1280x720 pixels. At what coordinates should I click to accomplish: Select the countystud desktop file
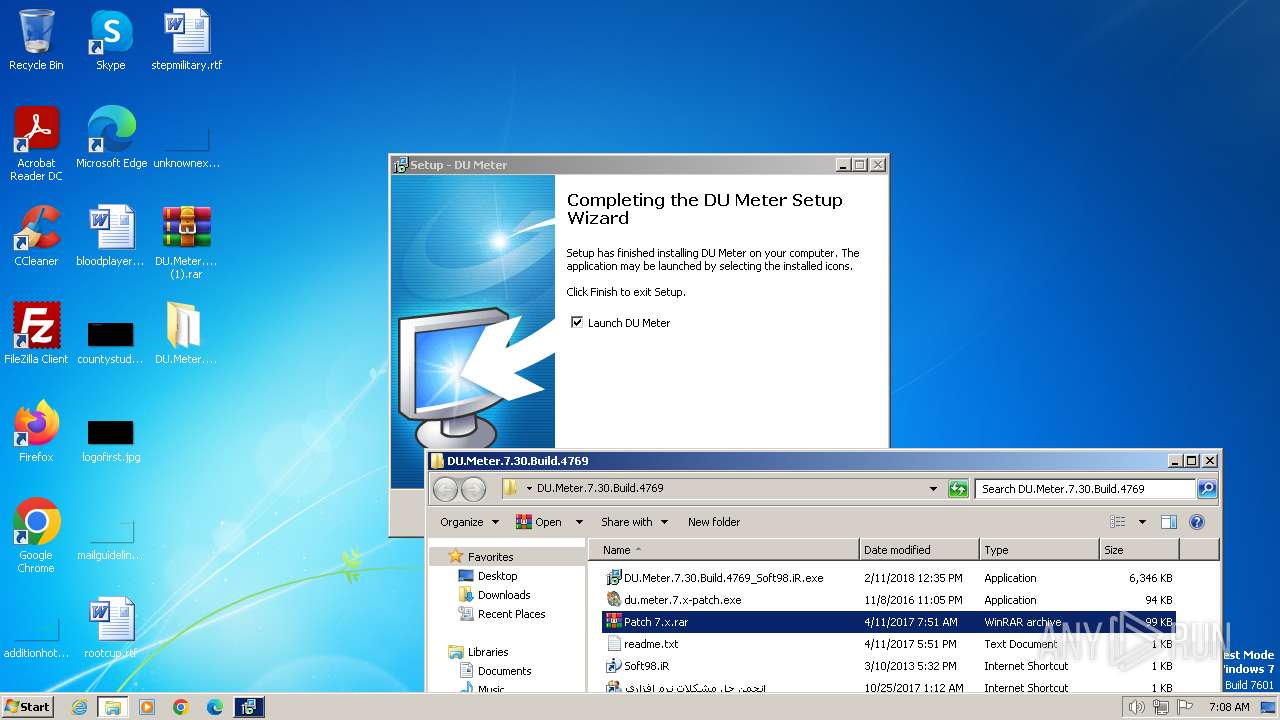tap(110, 340)
